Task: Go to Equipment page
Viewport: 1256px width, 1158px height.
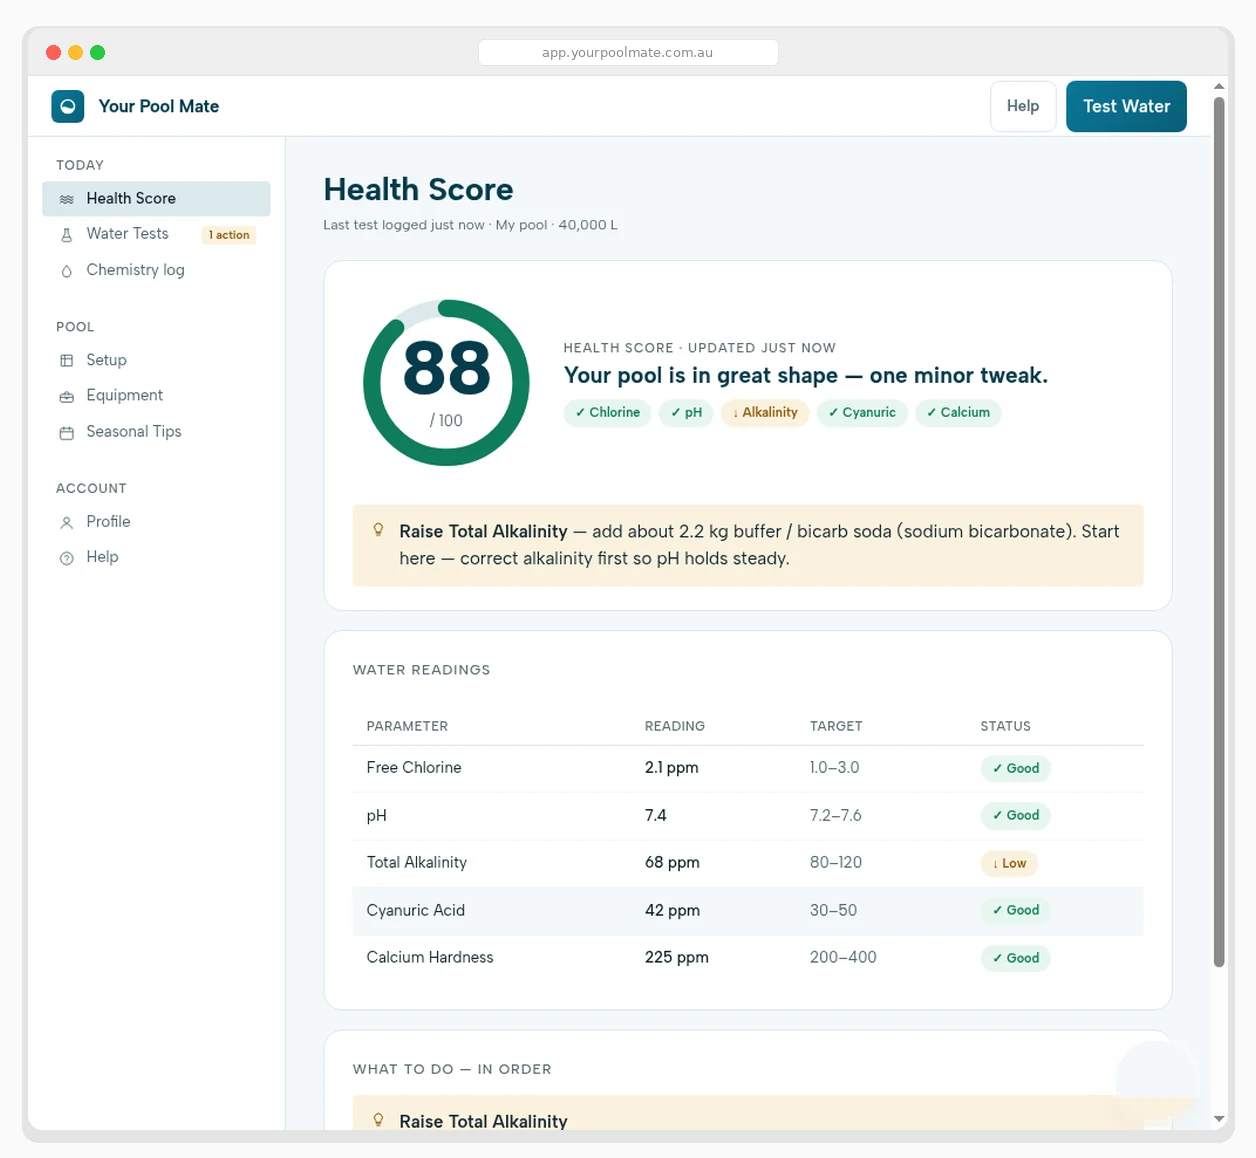Action: pyautogui.click(x=156, y=396)
